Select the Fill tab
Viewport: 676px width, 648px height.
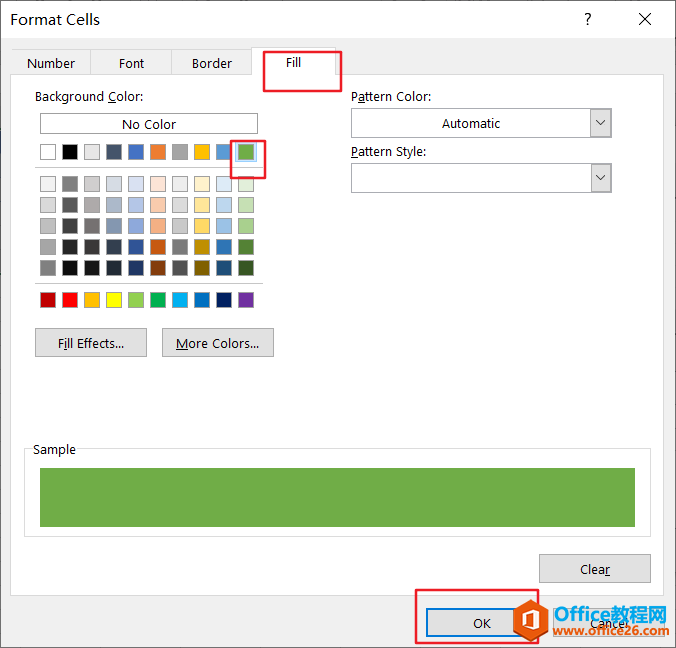[293, 62]
